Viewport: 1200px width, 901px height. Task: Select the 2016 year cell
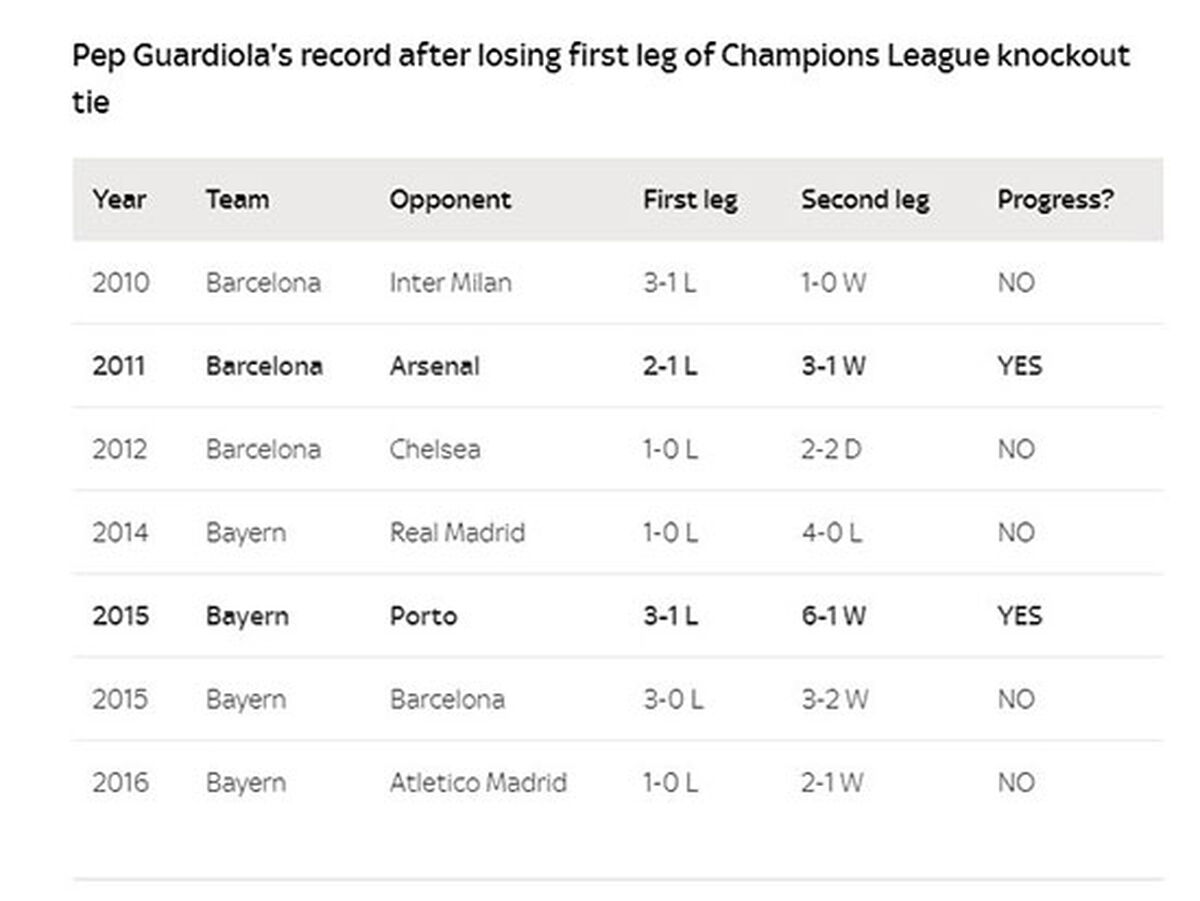tap(120, 782)
